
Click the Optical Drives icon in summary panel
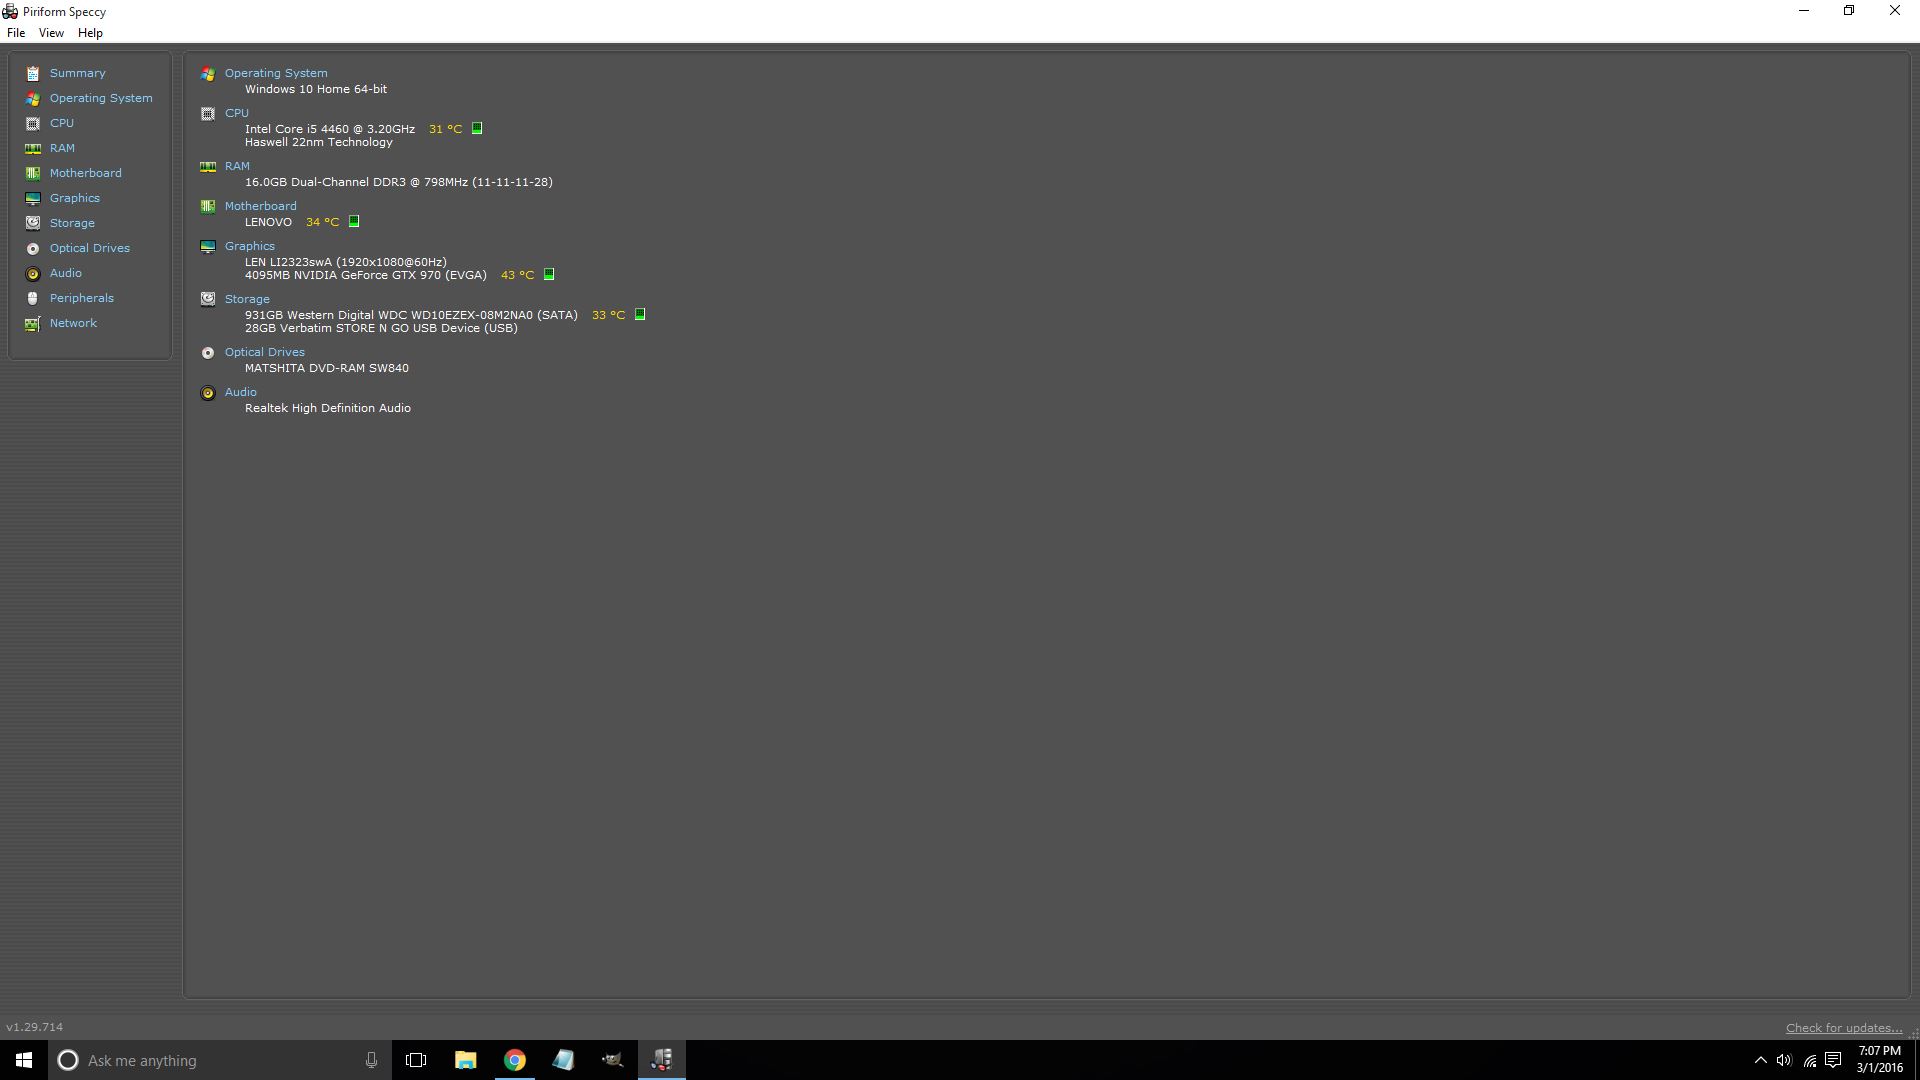click(208, 352)
